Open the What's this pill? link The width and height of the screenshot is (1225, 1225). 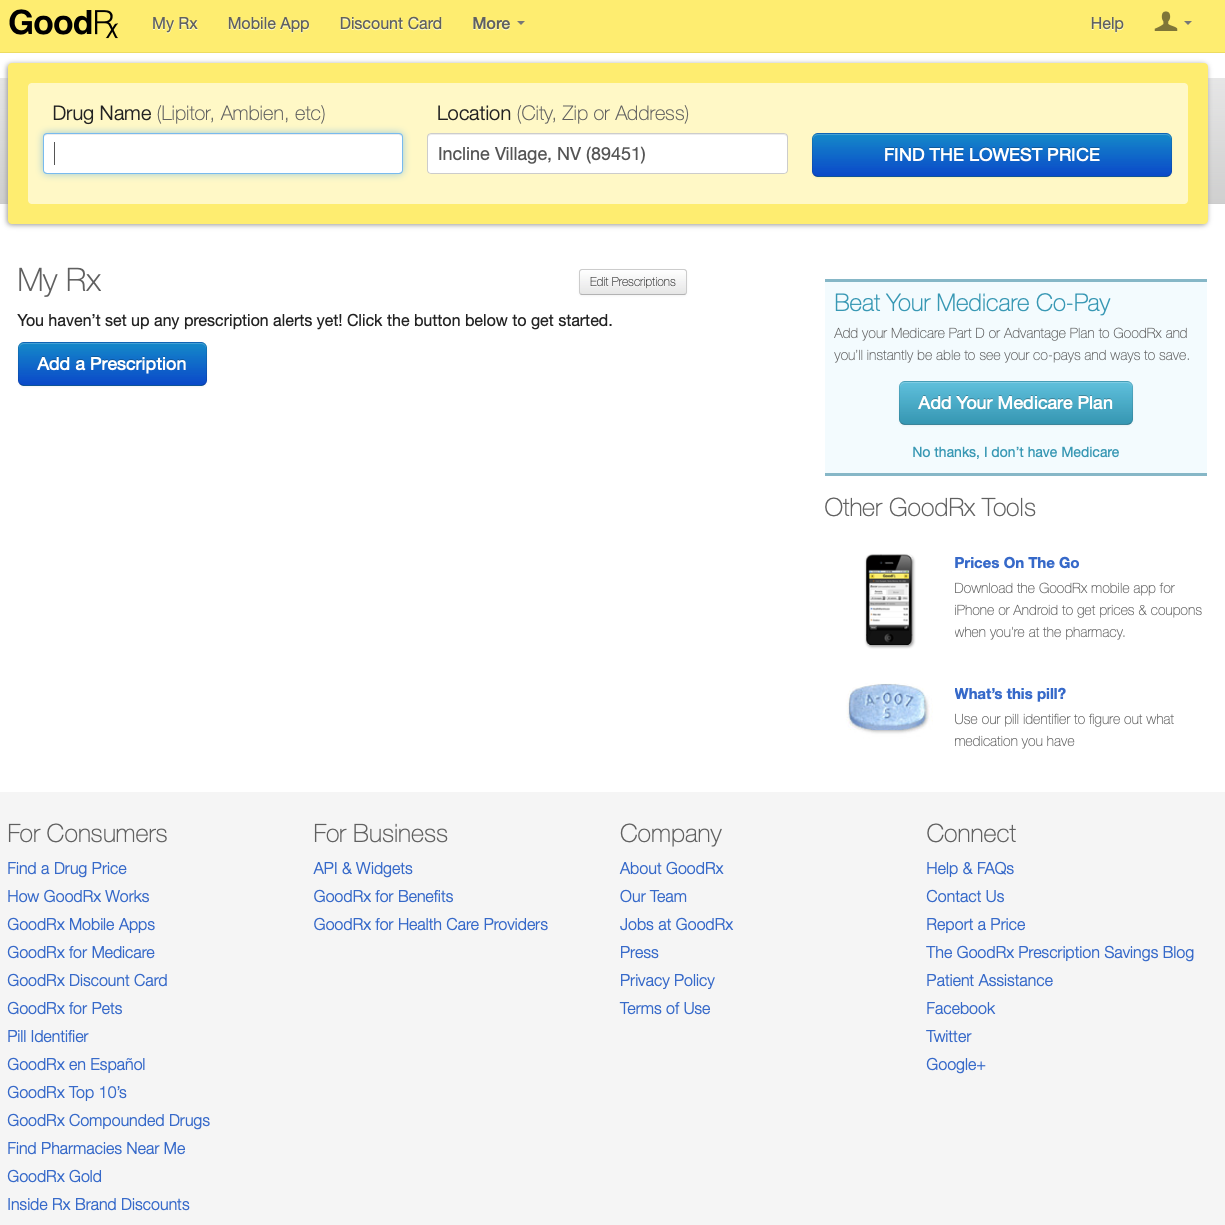pos(1010,694)
